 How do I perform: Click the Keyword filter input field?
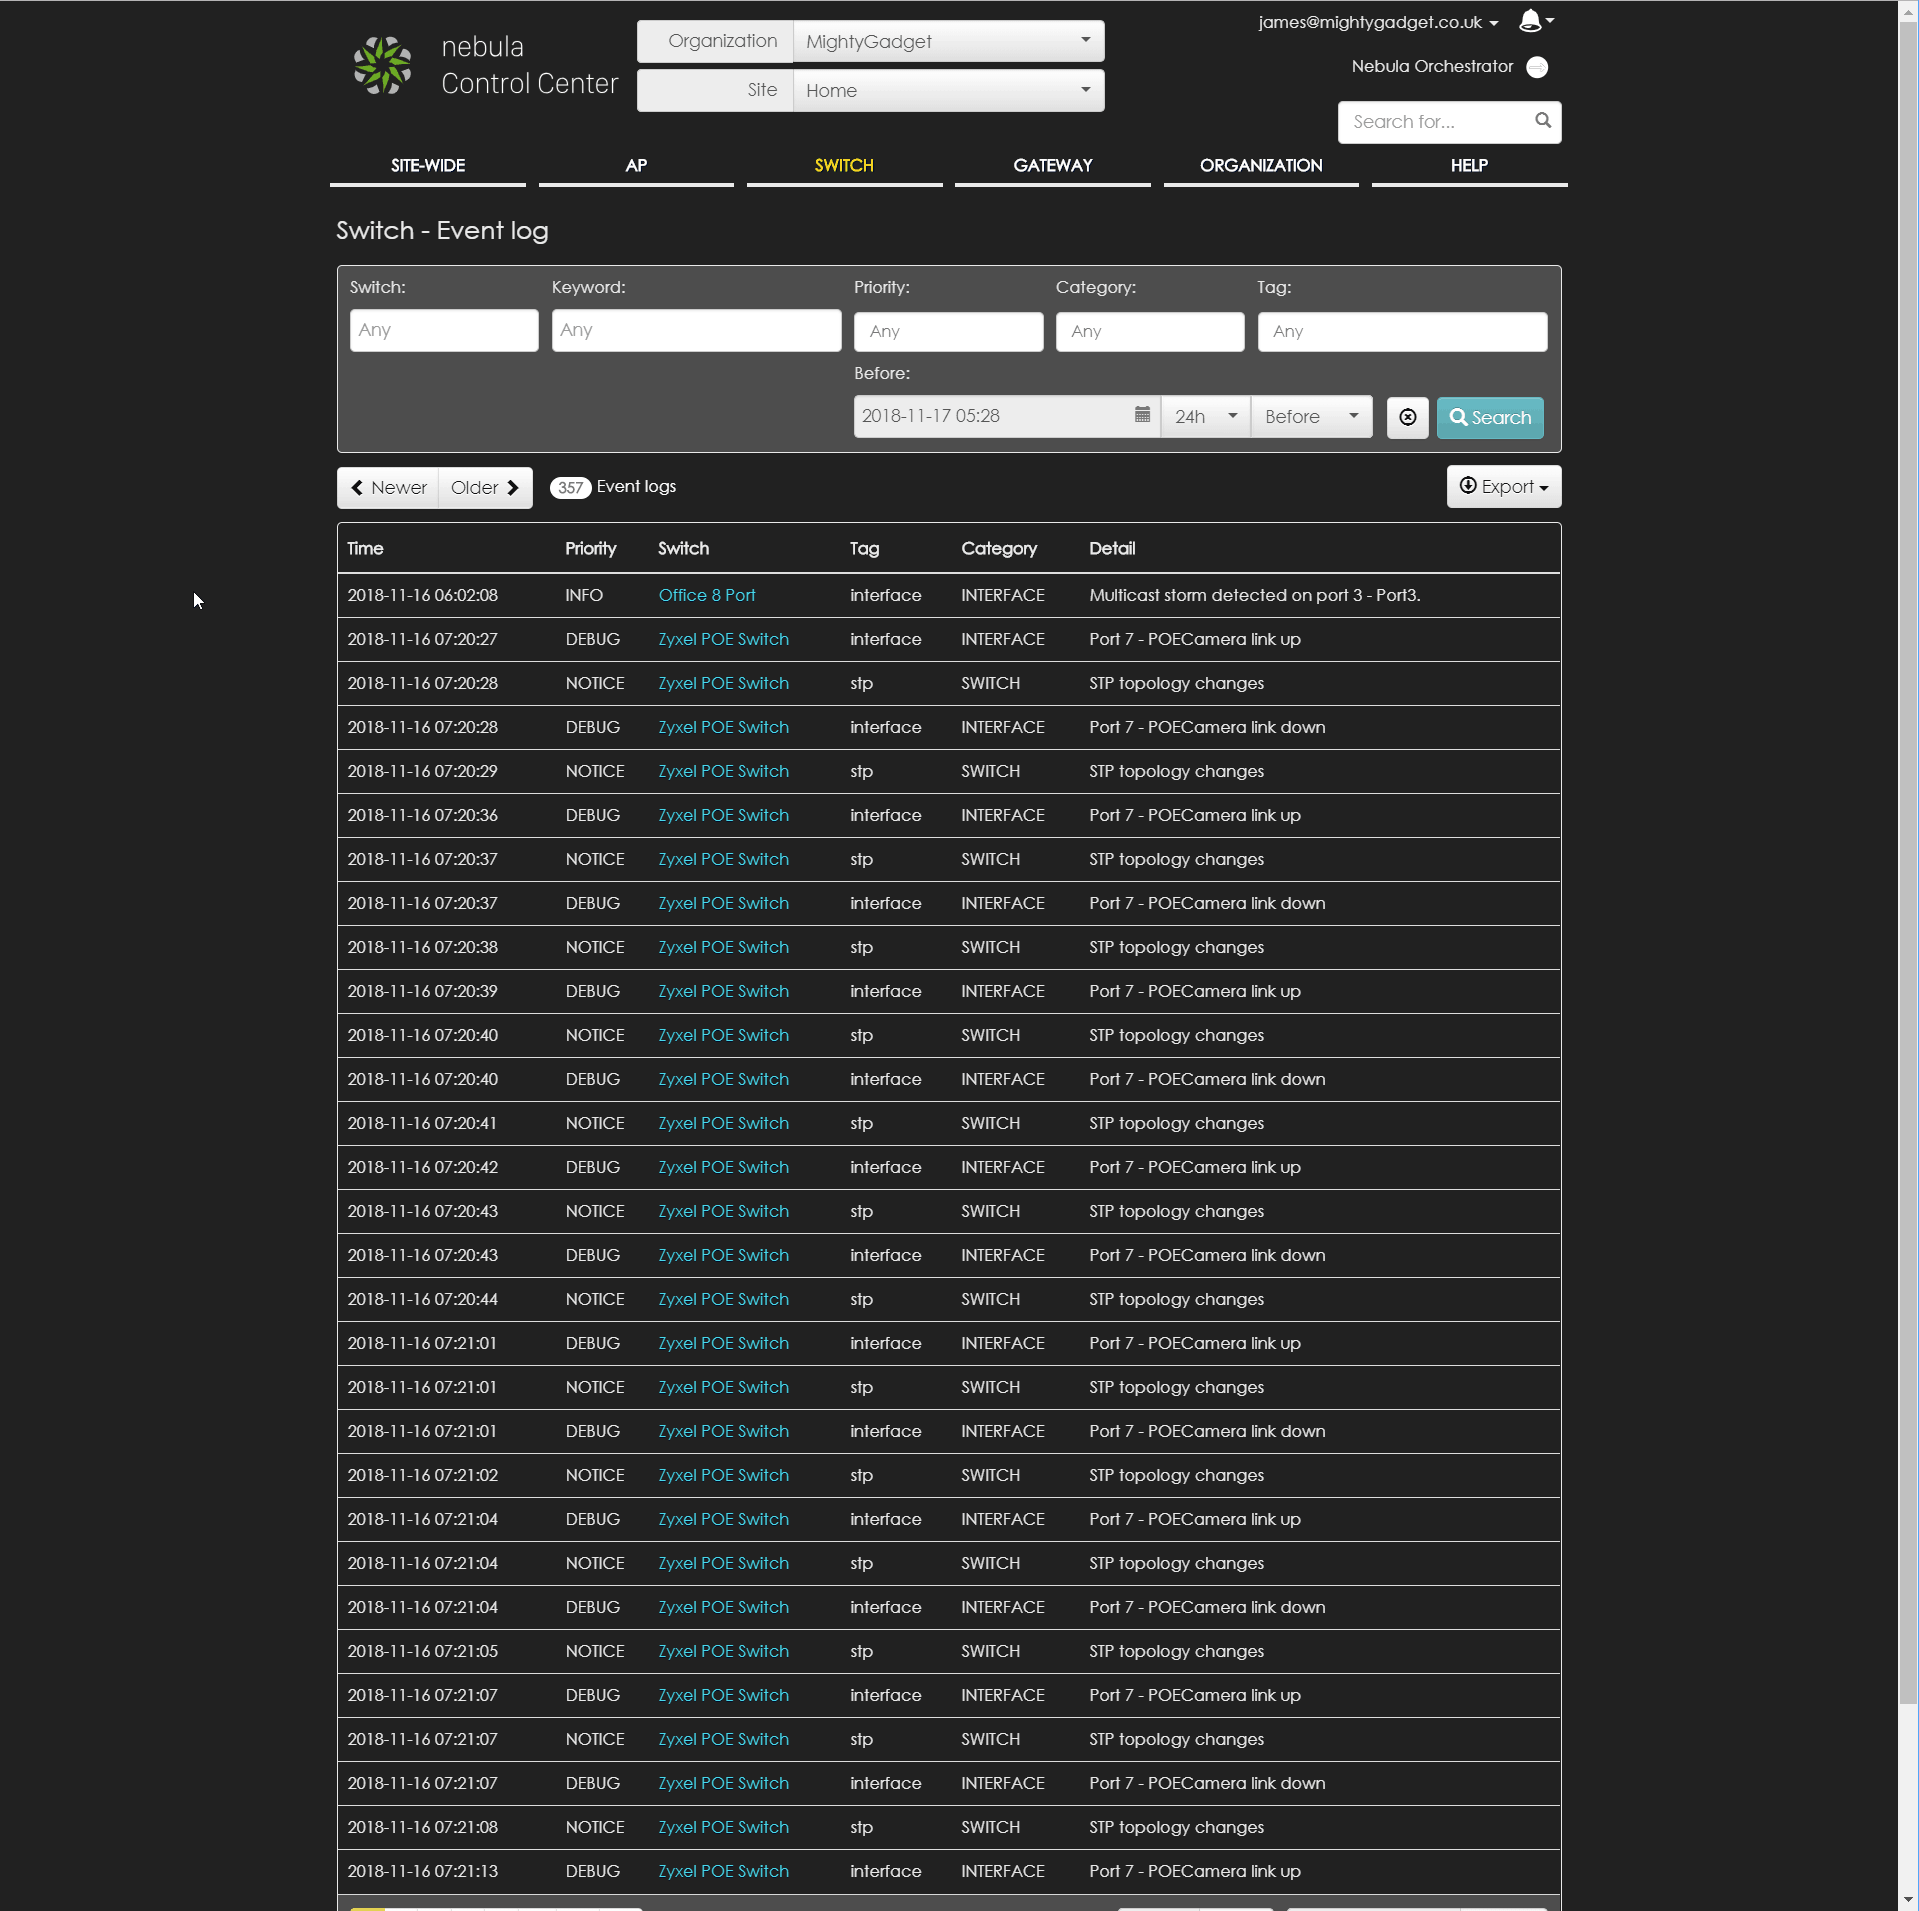point(696,331)
